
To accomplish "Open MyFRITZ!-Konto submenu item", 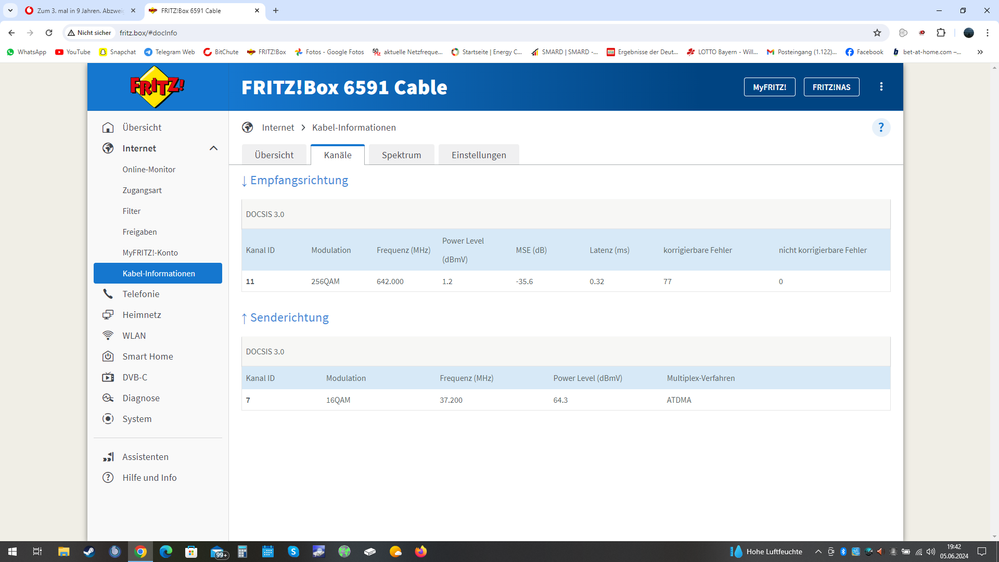I will [150, 252].
